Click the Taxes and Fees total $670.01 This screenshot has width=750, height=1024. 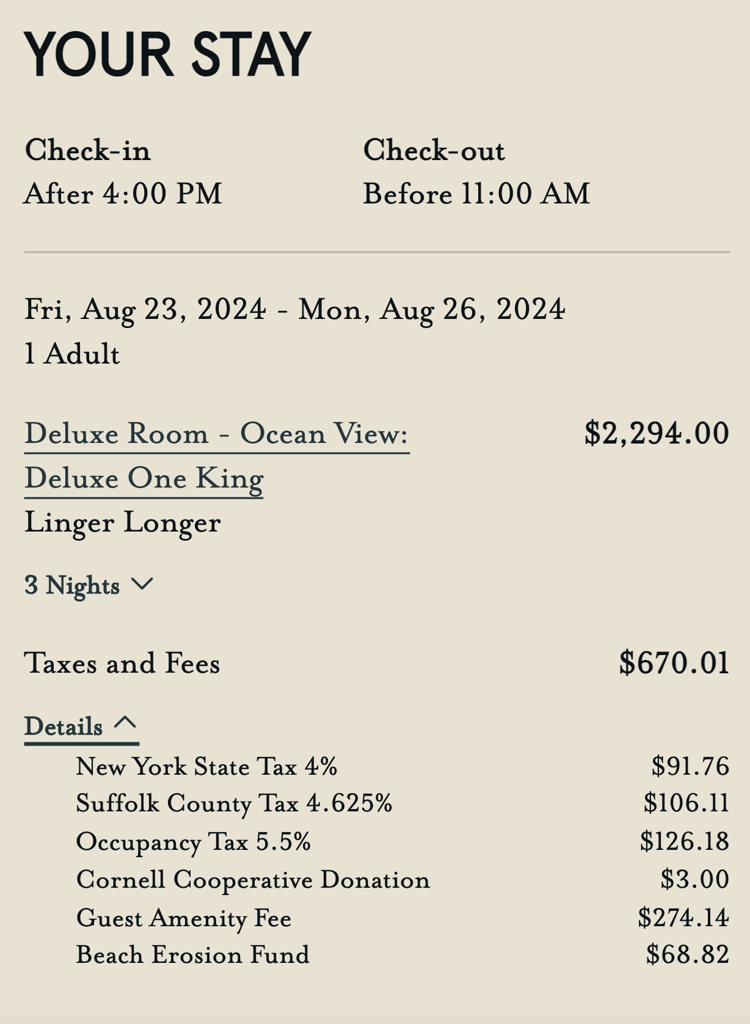[x=674, y=663]
